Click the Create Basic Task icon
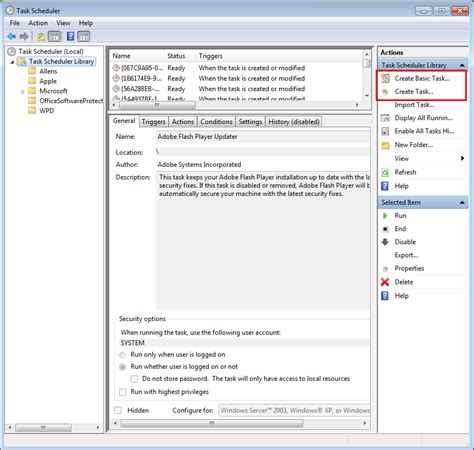 click(385, 78)
